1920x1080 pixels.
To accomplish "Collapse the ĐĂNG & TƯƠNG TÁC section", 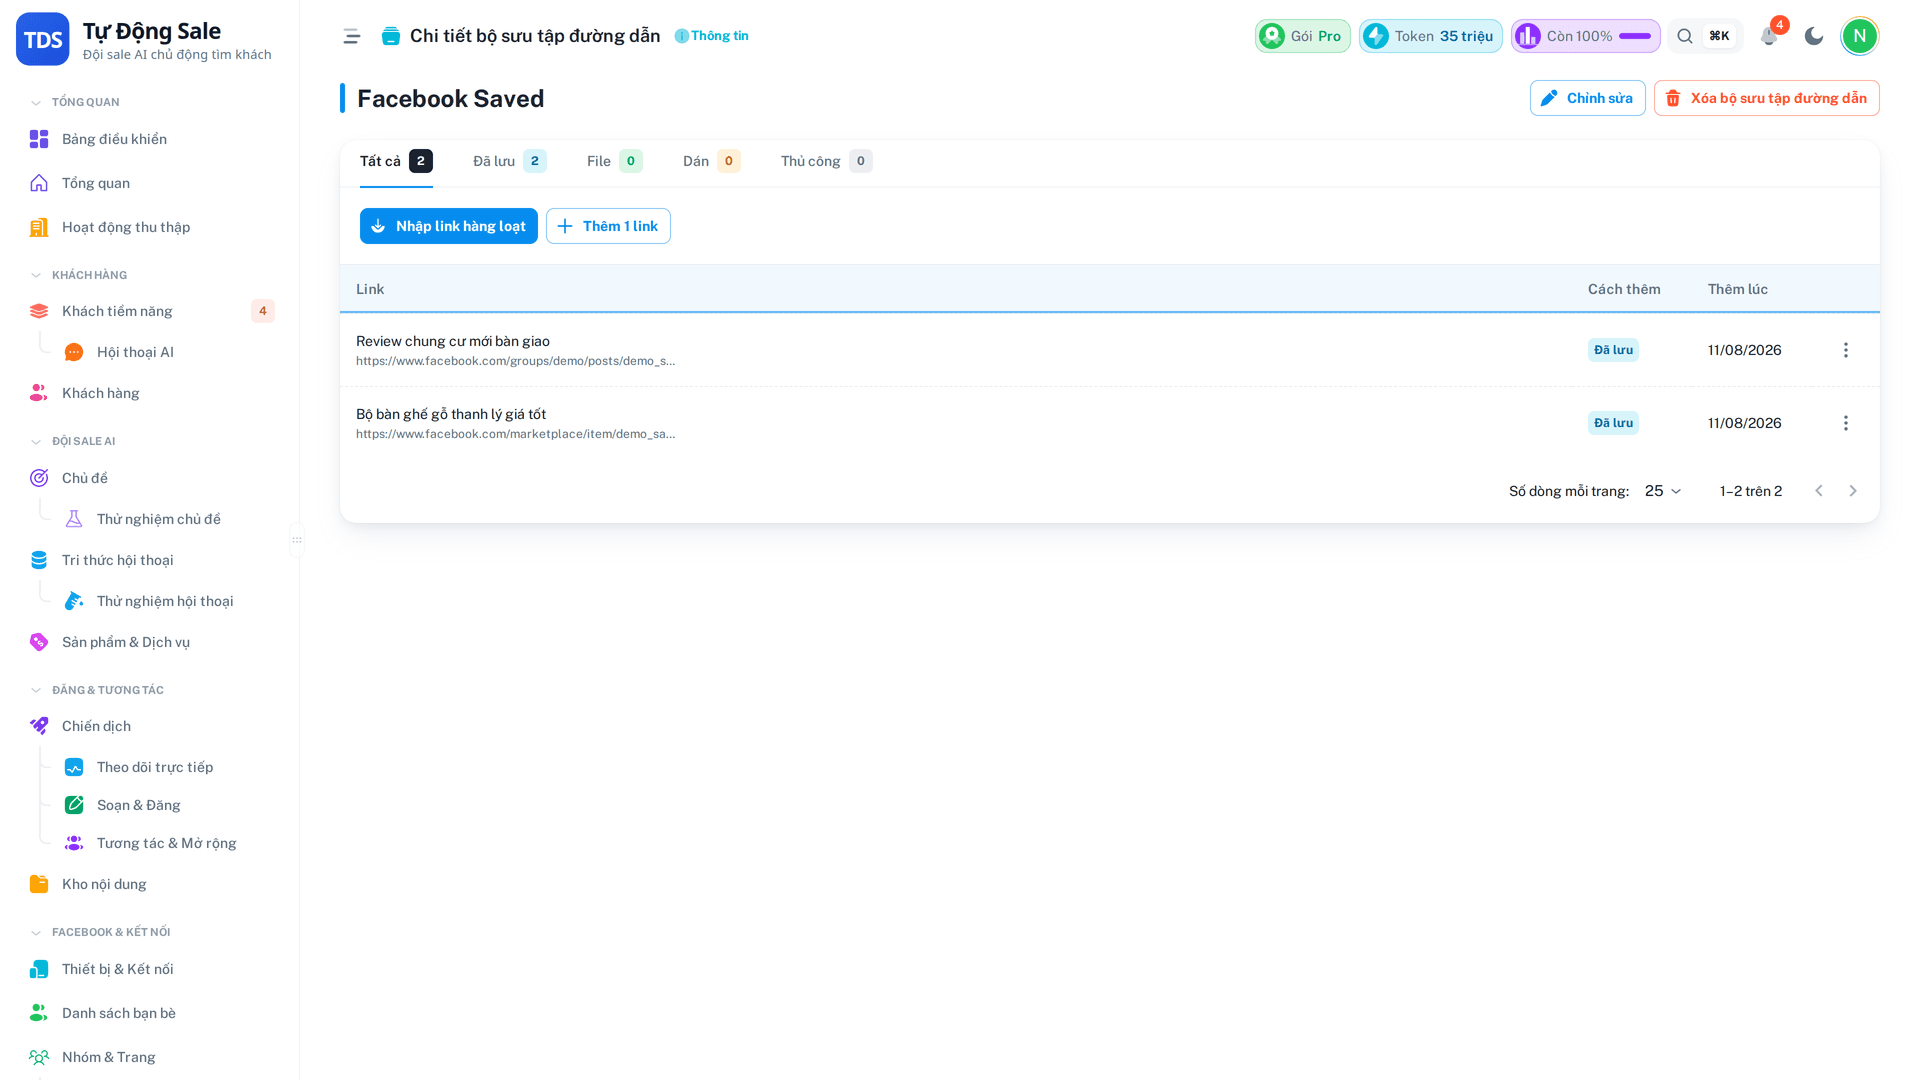I will pyautogui.click(x=97, y=690).
